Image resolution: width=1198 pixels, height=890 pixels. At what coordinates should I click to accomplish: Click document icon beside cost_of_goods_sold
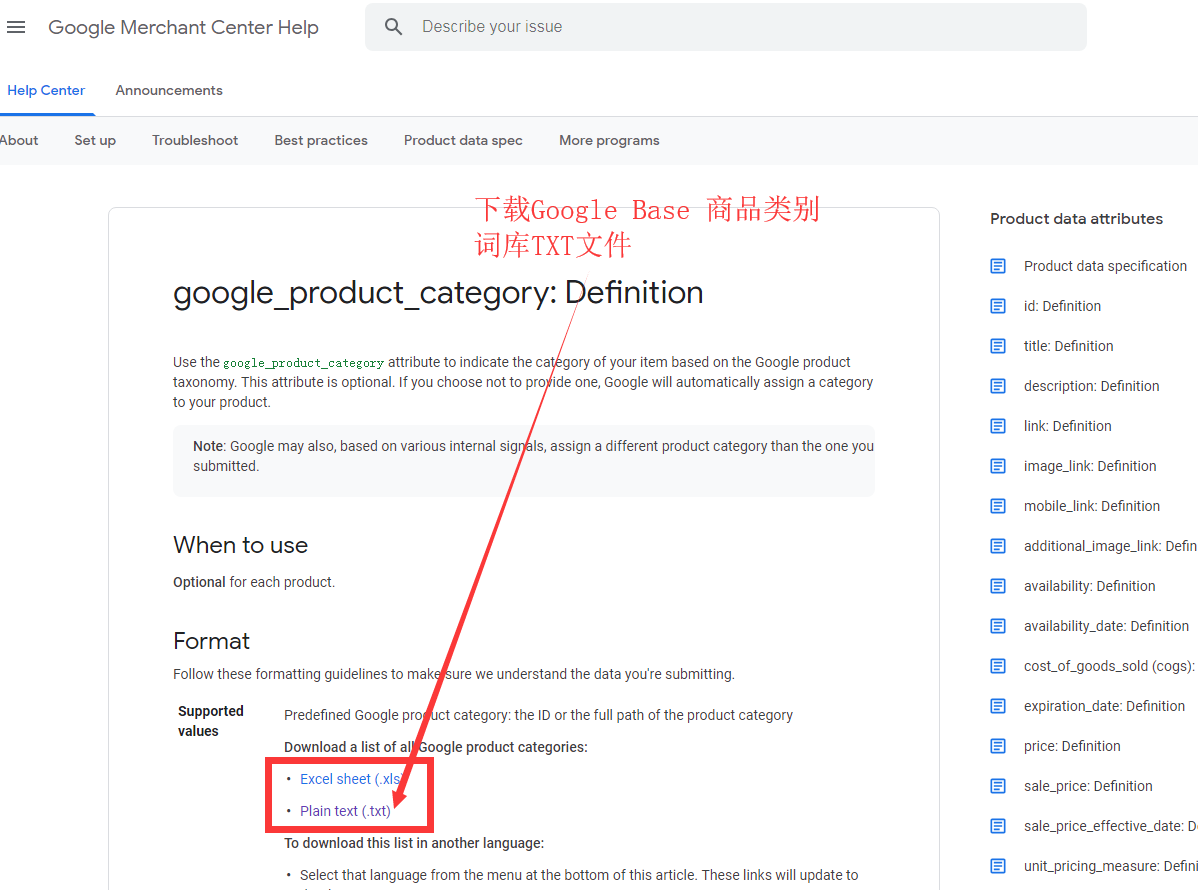coord(998,666)
